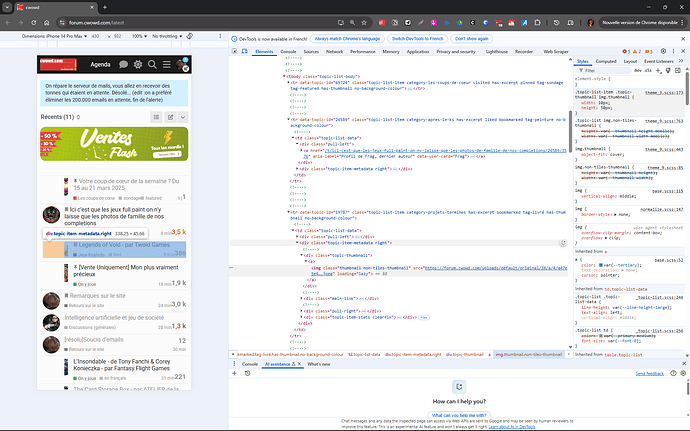
Task: Expand the div topic-item-stats clearfix node
Action: 302,317
